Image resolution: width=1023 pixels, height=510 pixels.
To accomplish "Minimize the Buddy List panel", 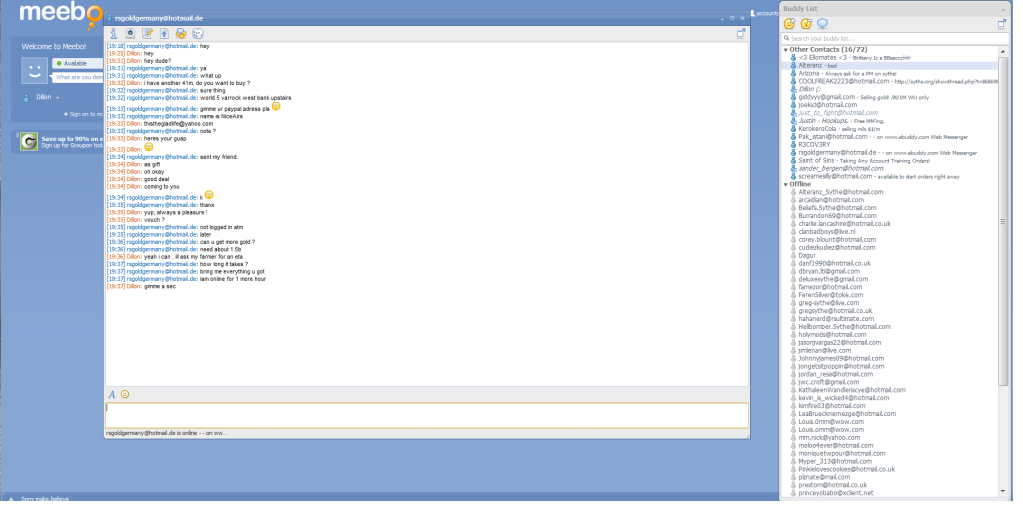I will coord(1003,9).
